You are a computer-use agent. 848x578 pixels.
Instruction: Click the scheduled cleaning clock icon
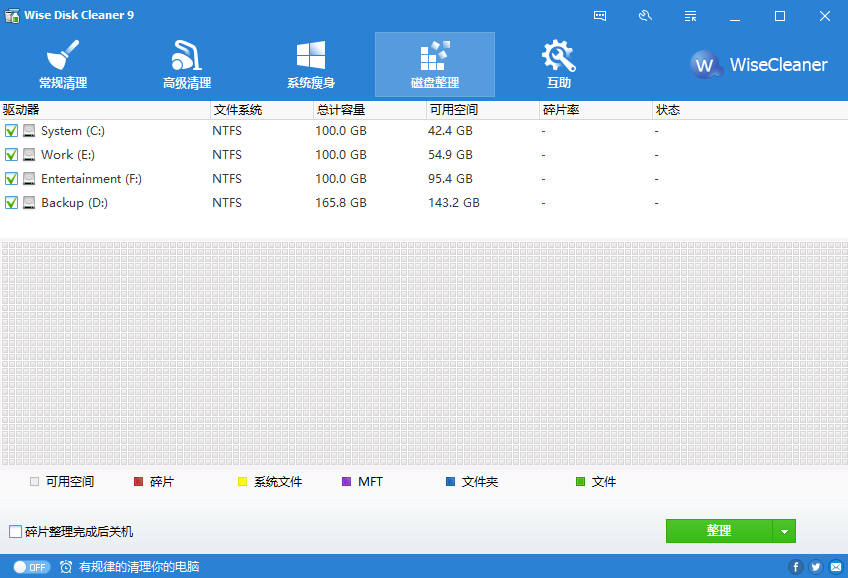pos(65,565)
